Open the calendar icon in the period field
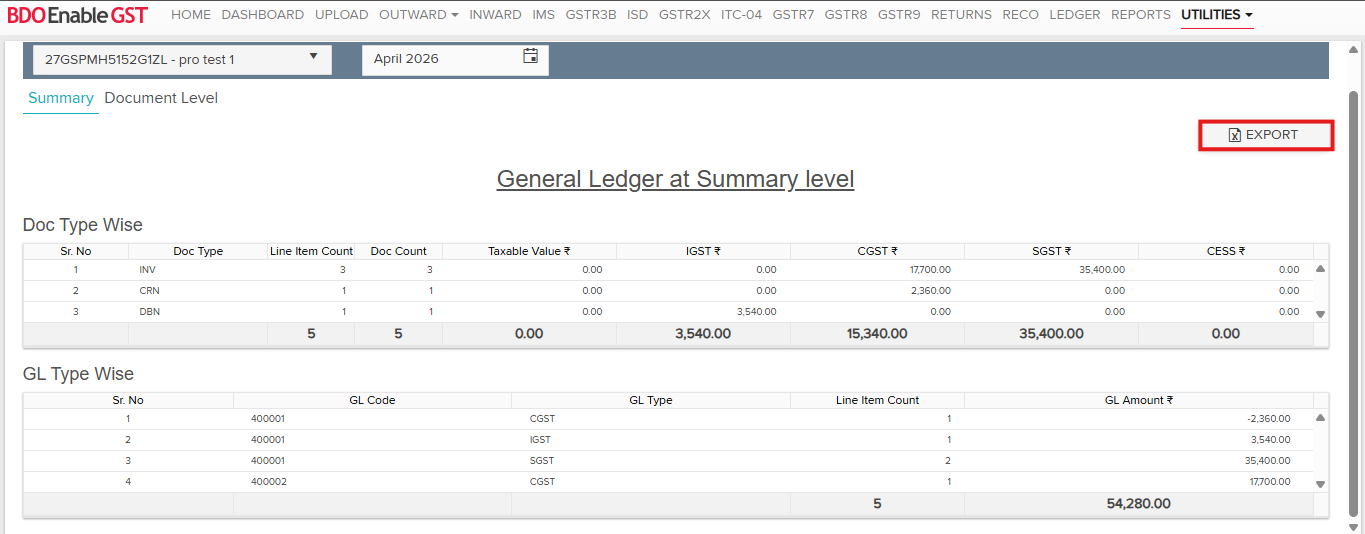1365x534 pixels. click(531, 56)
